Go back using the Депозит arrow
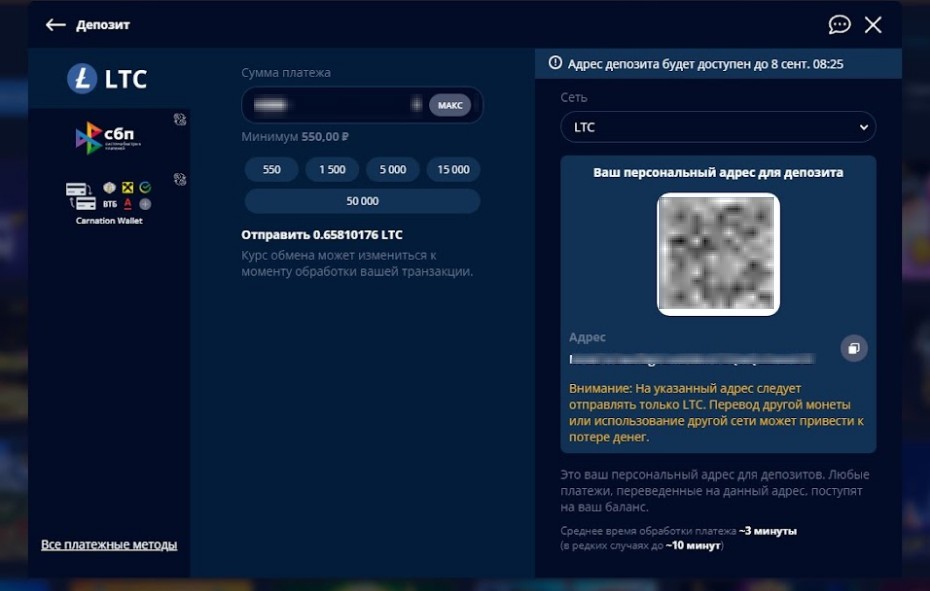This screenshot has width=930, height=591. pyautogui.click(x=56, y=25)
